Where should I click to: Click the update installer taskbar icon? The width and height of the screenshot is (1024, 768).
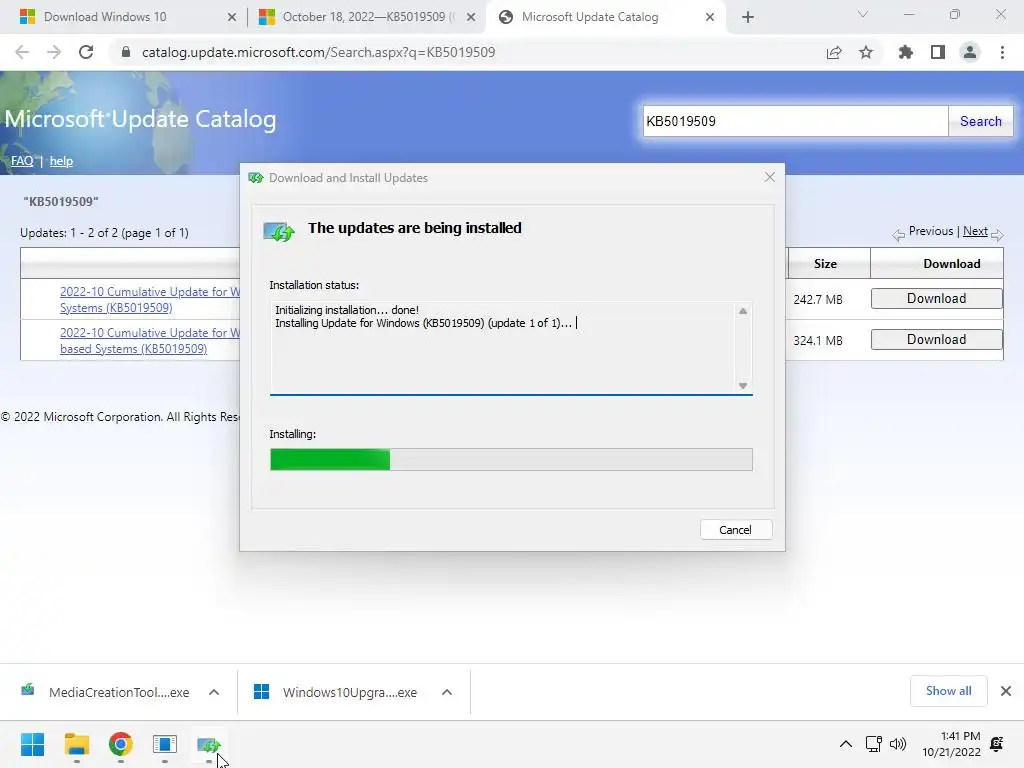click(x=209, y=744)
